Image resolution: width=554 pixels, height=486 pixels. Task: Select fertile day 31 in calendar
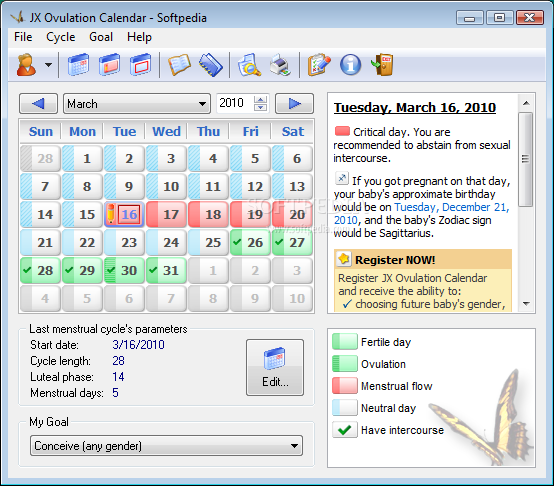(166, 271)
